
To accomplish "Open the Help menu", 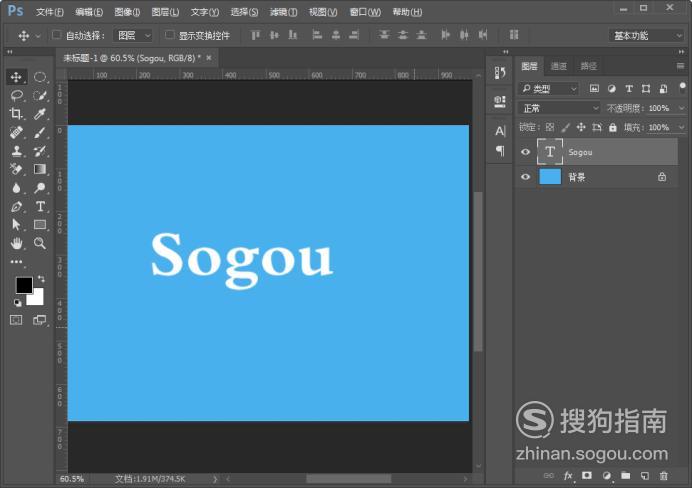I will point(407,12).
